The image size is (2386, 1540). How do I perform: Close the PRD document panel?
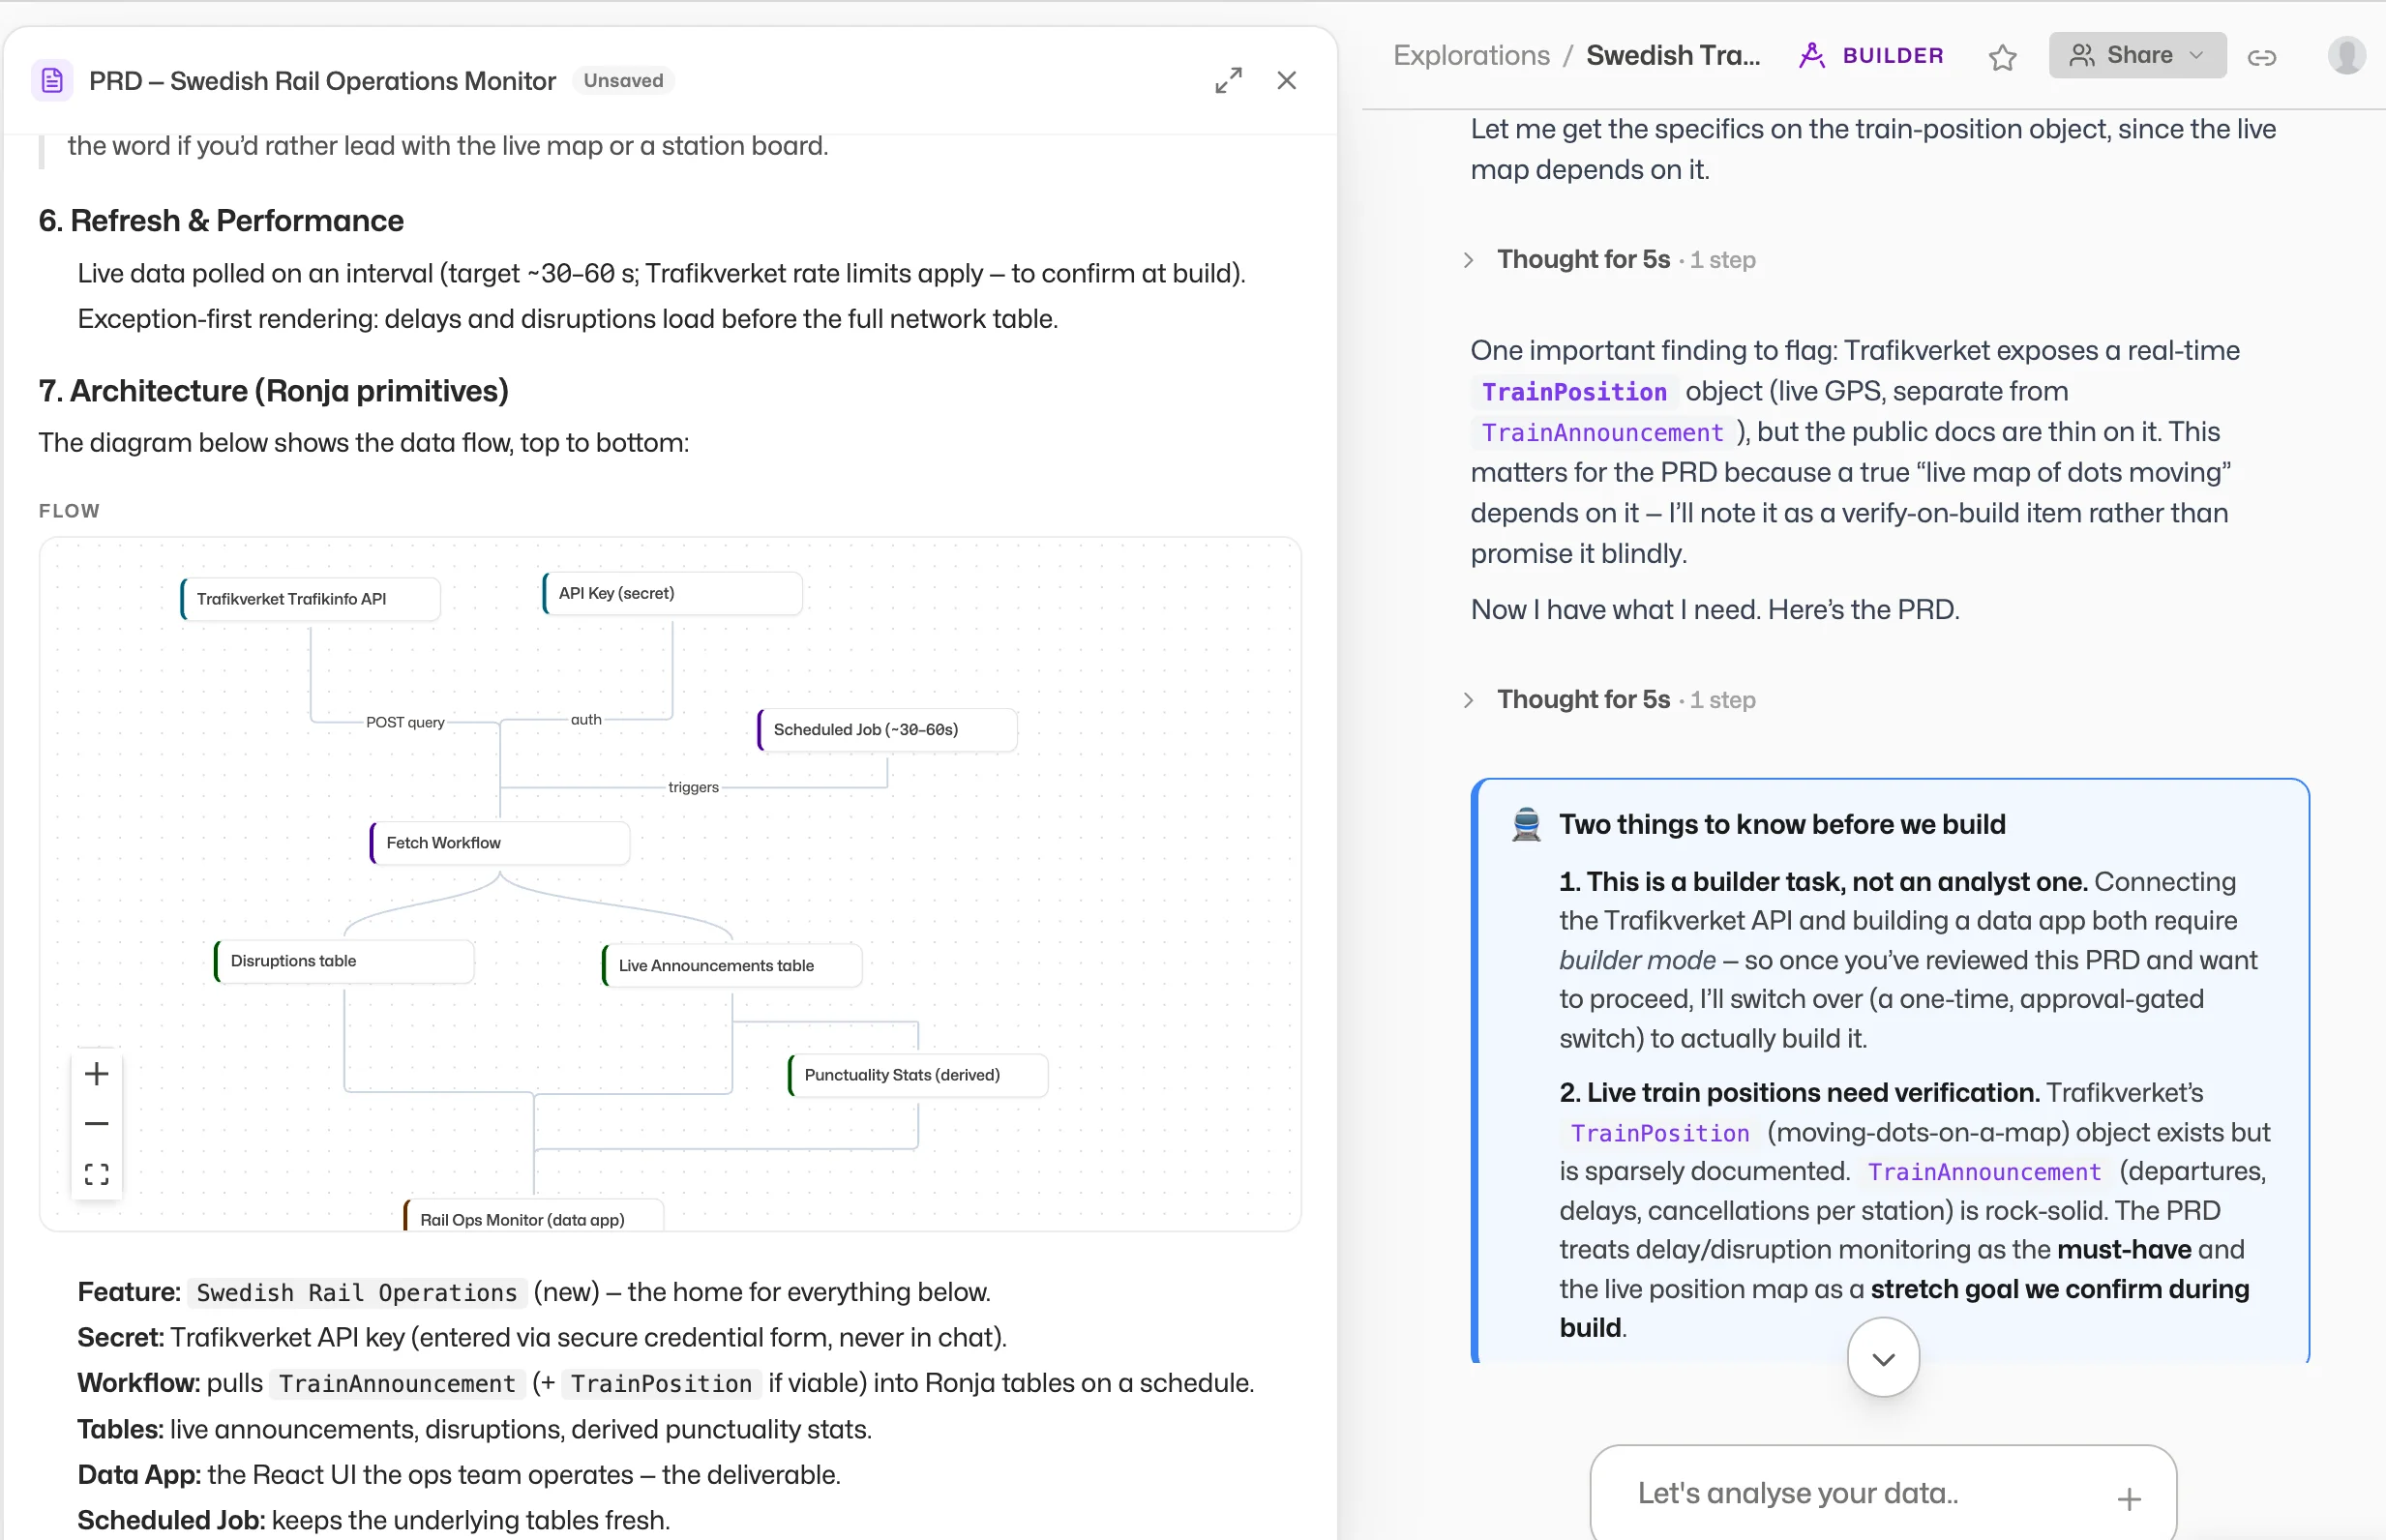(1287, 81)
